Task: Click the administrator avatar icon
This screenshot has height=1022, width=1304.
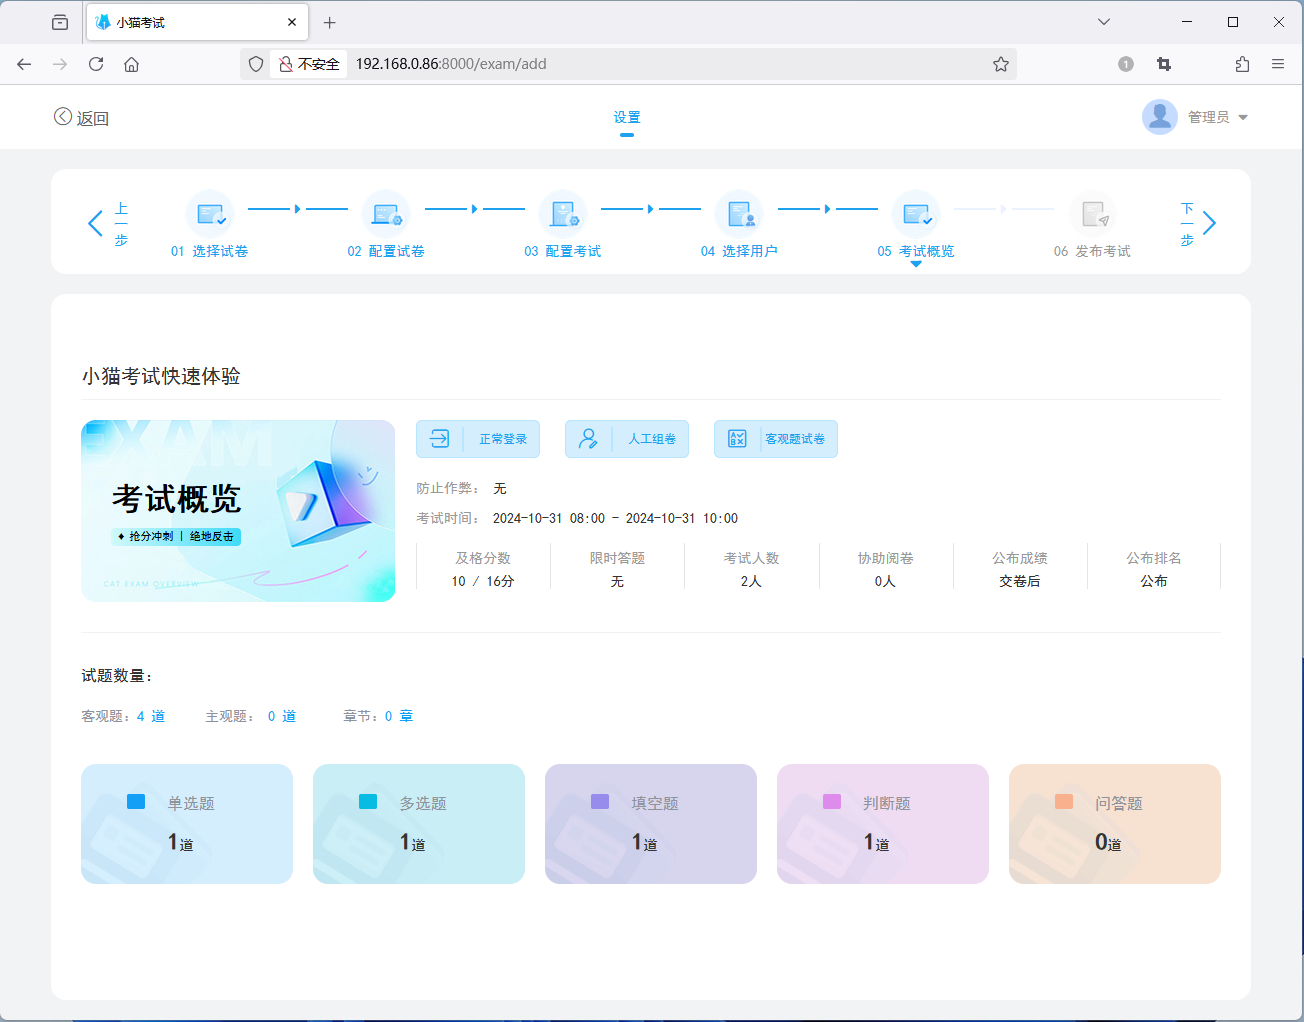Action: 1160,117
